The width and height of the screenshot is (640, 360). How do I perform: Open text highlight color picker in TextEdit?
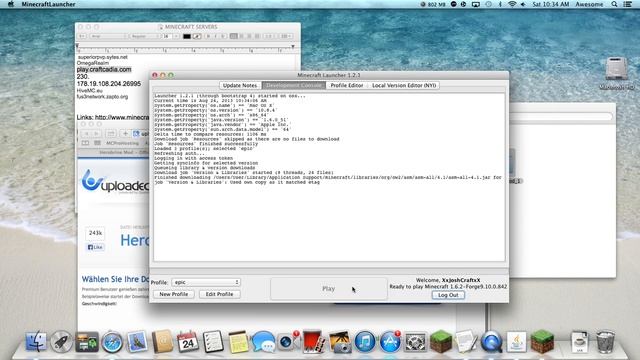tap(197, 36)
